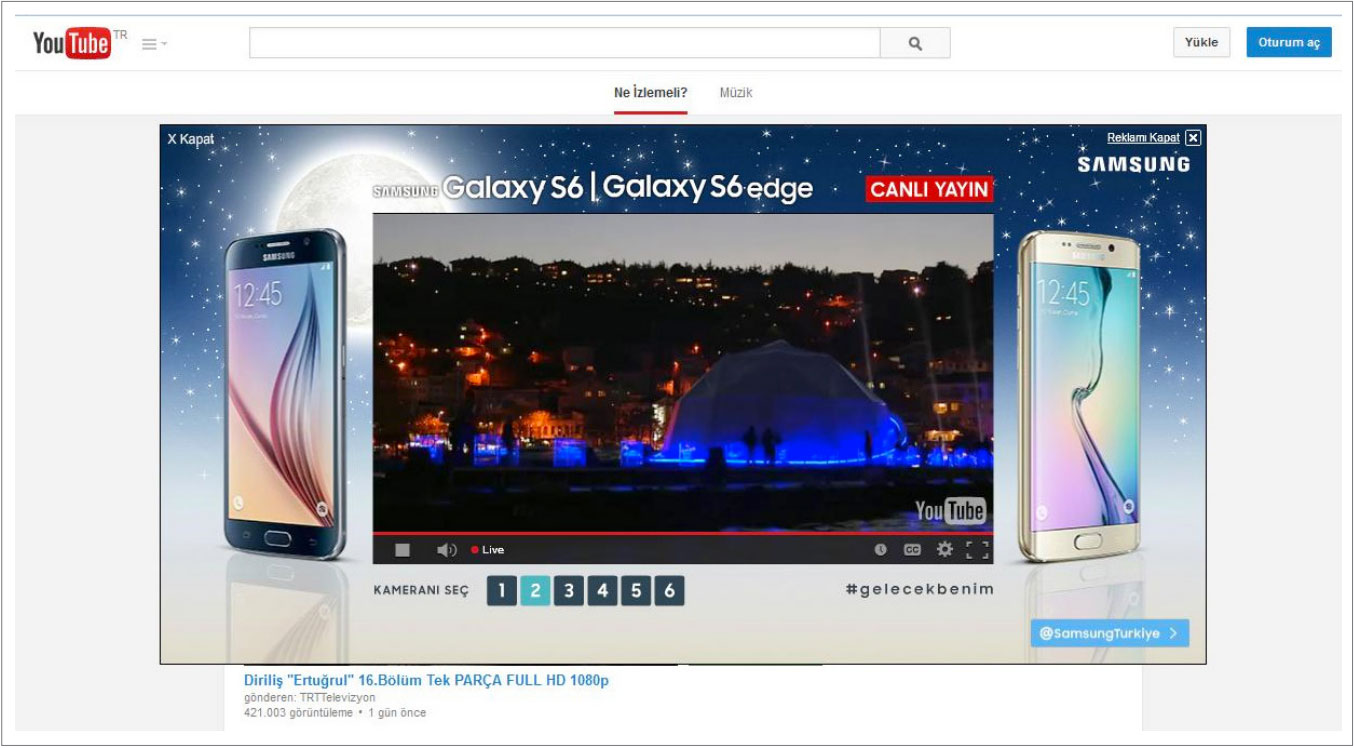The height and width of the screenshot is (748, 1354).
Task: Close ad with X box icon
Action: click(x=1193, y=138)
